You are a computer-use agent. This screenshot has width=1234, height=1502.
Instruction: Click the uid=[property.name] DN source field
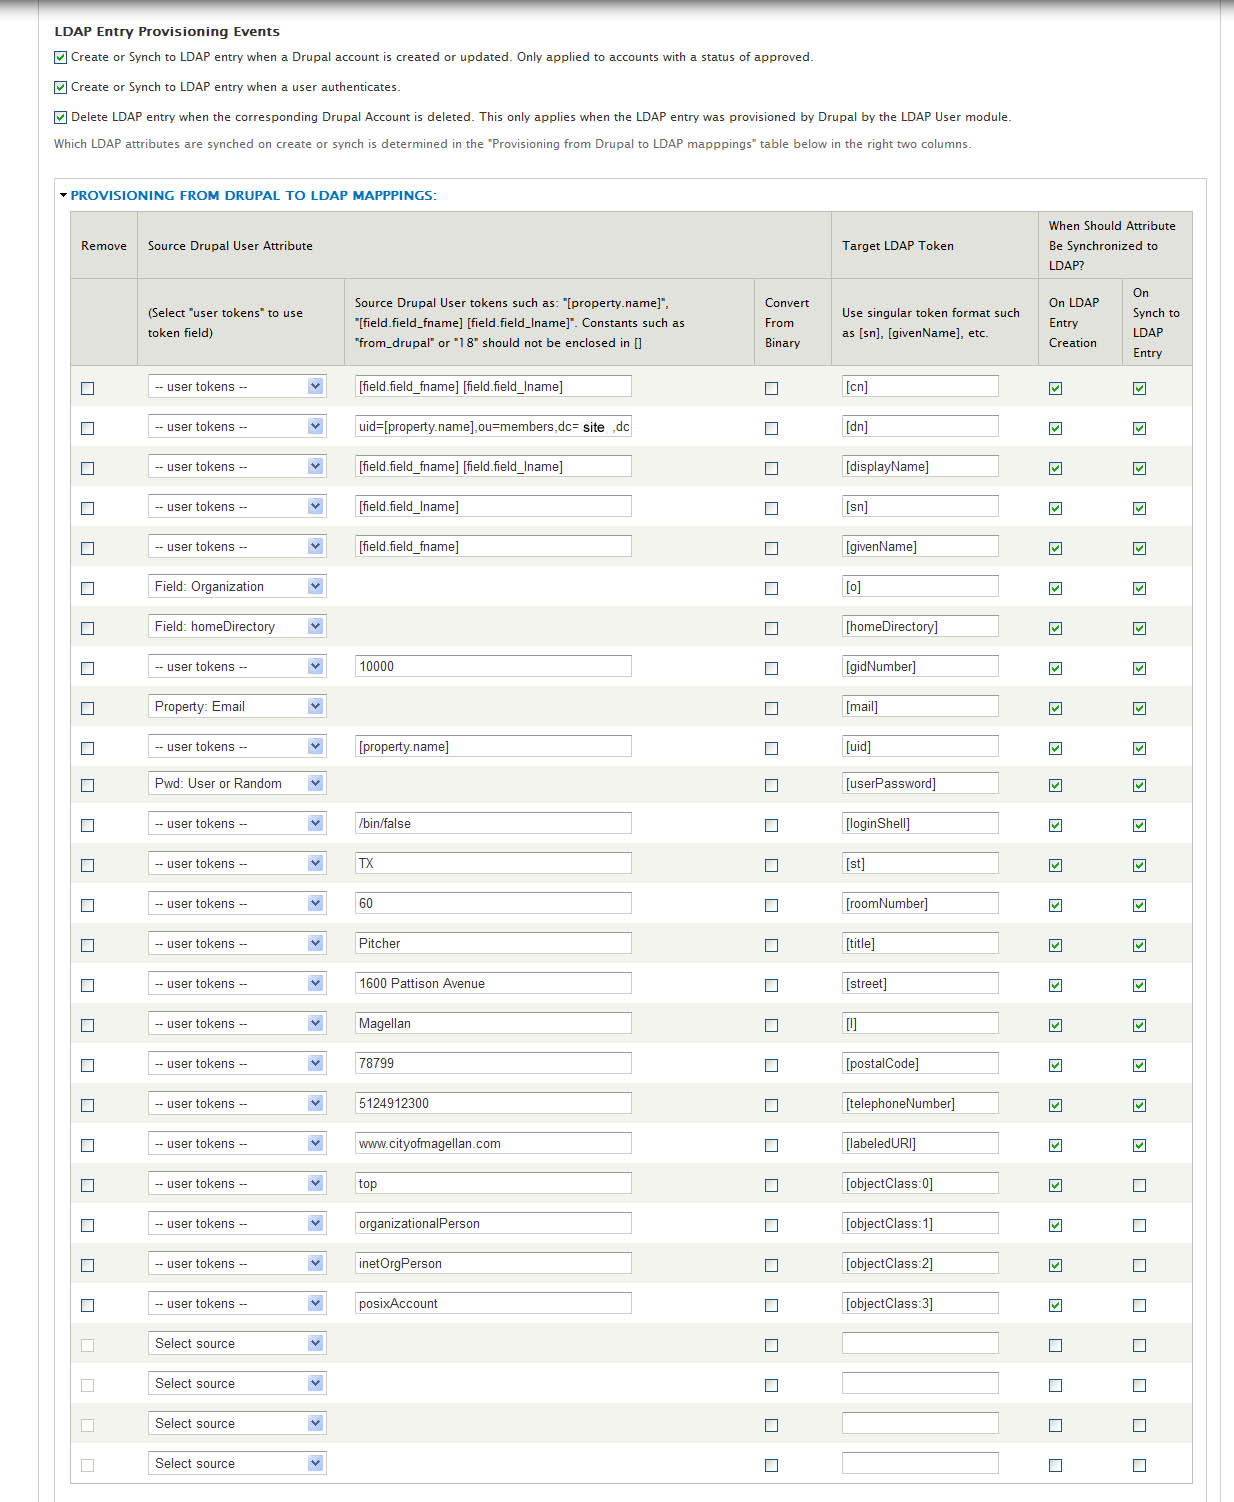pos(493,427)
